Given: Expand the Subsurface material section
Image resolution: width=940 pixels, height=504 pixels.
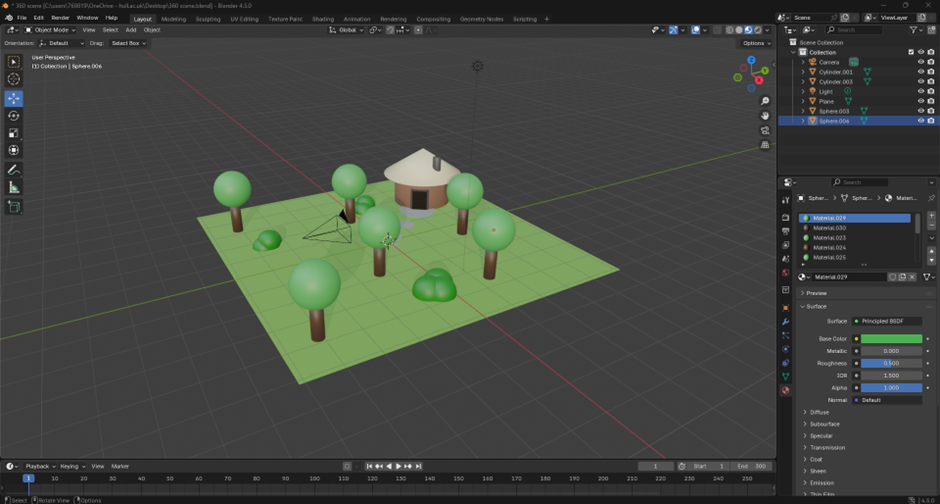Looking at the screenshot, I should click(824, 424).
